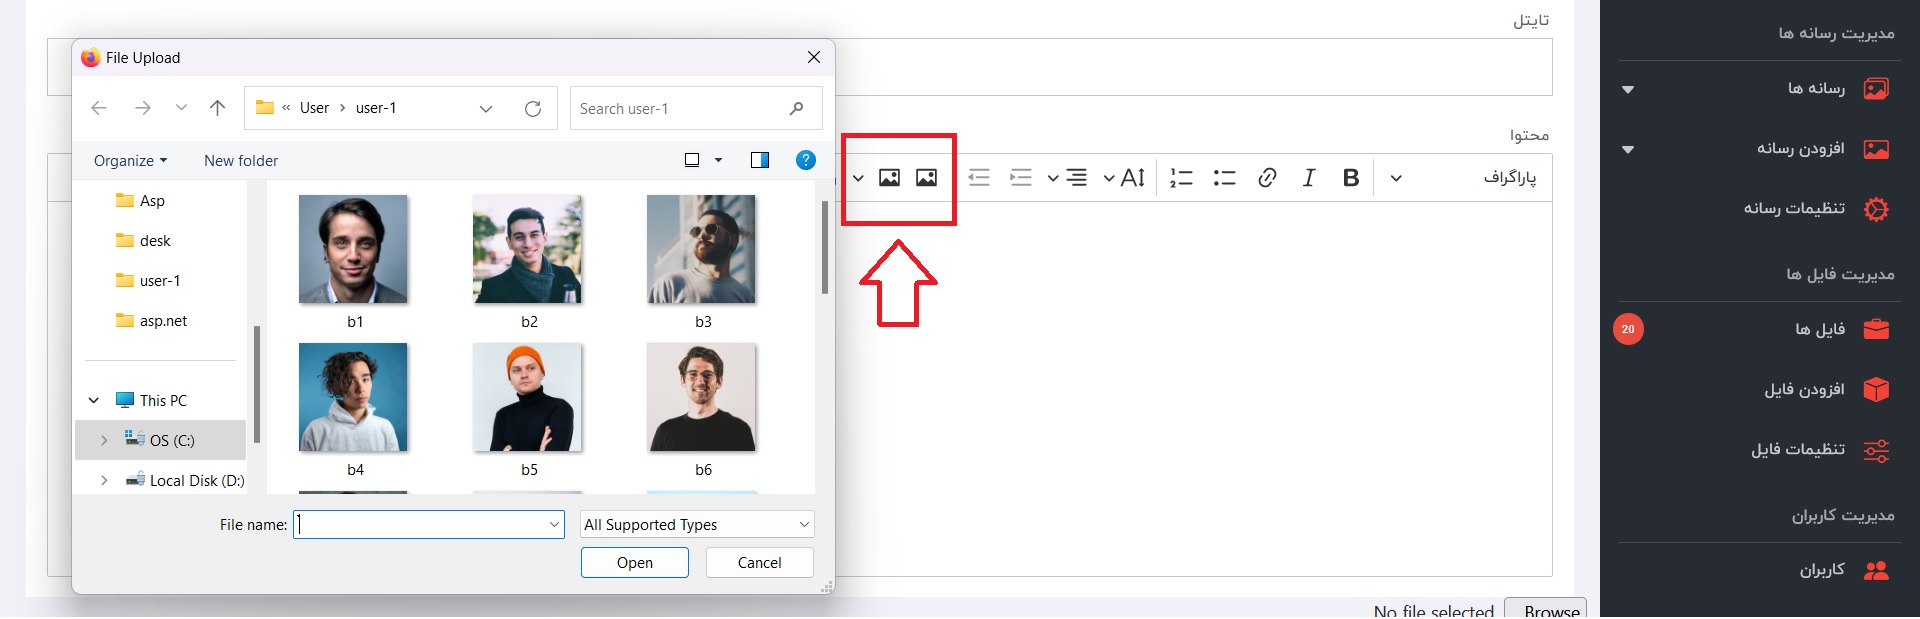Screen dimensions: 1920x619
Task: Open تنظیمات فایل sliders icon
Action: point(1876,450)
